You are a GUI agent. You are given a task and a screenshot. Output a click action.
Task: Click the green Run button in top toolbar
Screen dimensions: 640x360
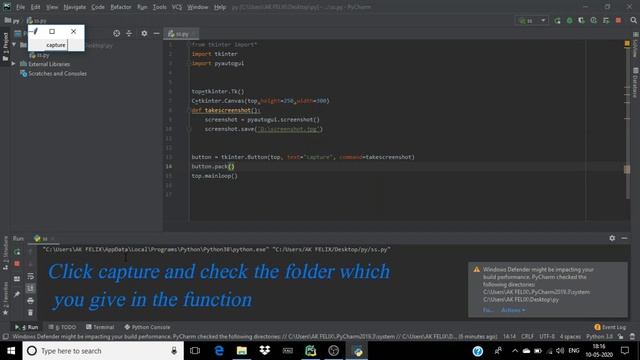click(x=558, y=20)
